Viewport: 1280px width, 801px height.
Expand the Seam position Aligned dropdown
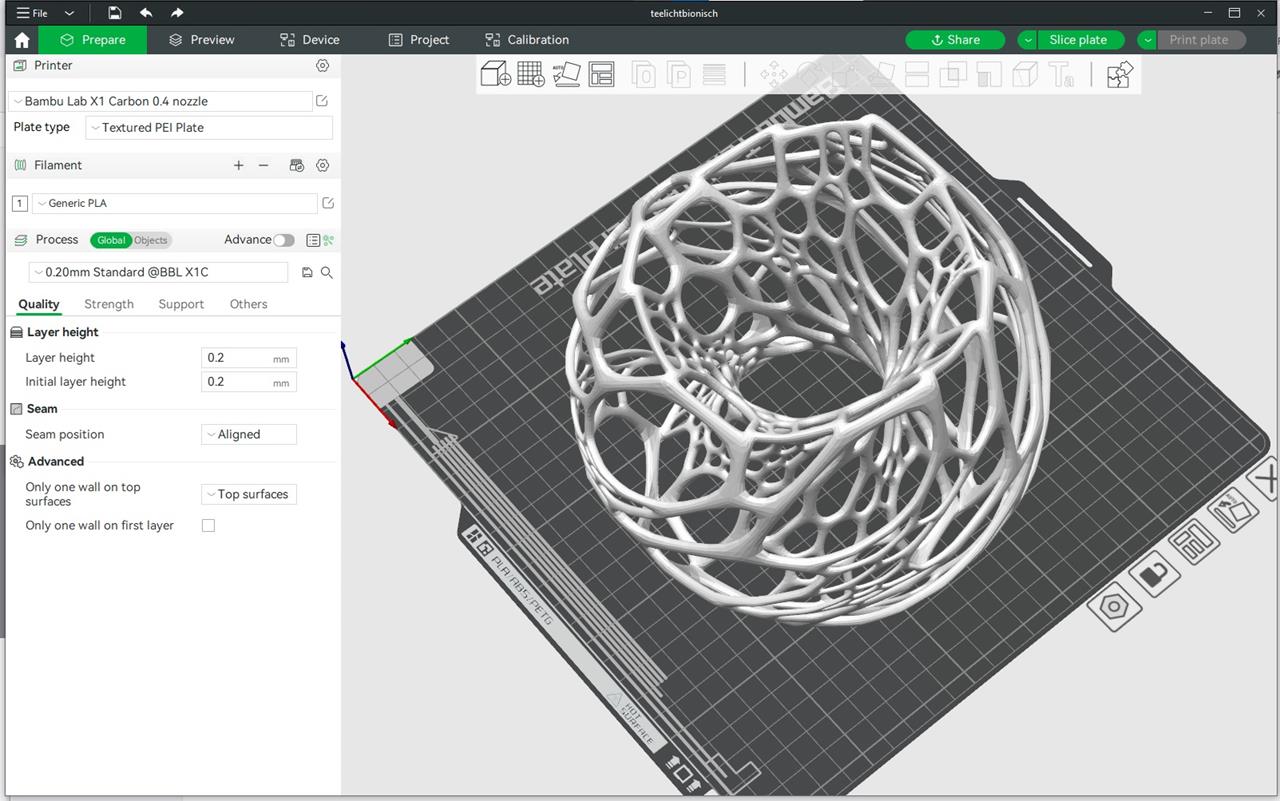(249, 434)
